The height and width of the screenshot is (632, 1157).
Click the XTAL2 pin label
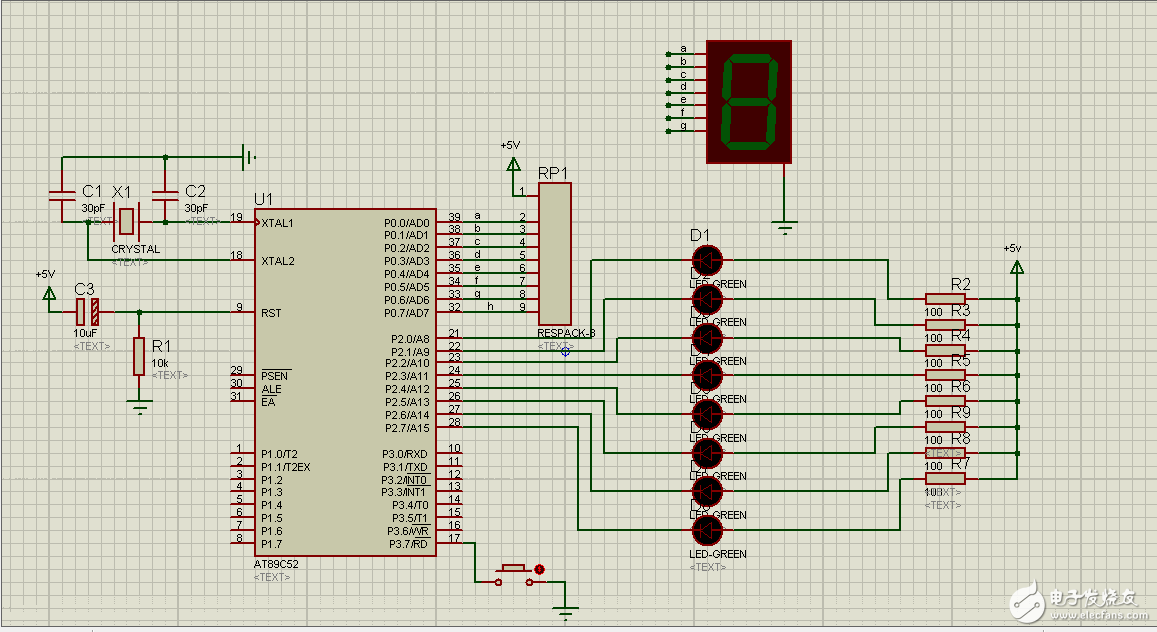277,261
